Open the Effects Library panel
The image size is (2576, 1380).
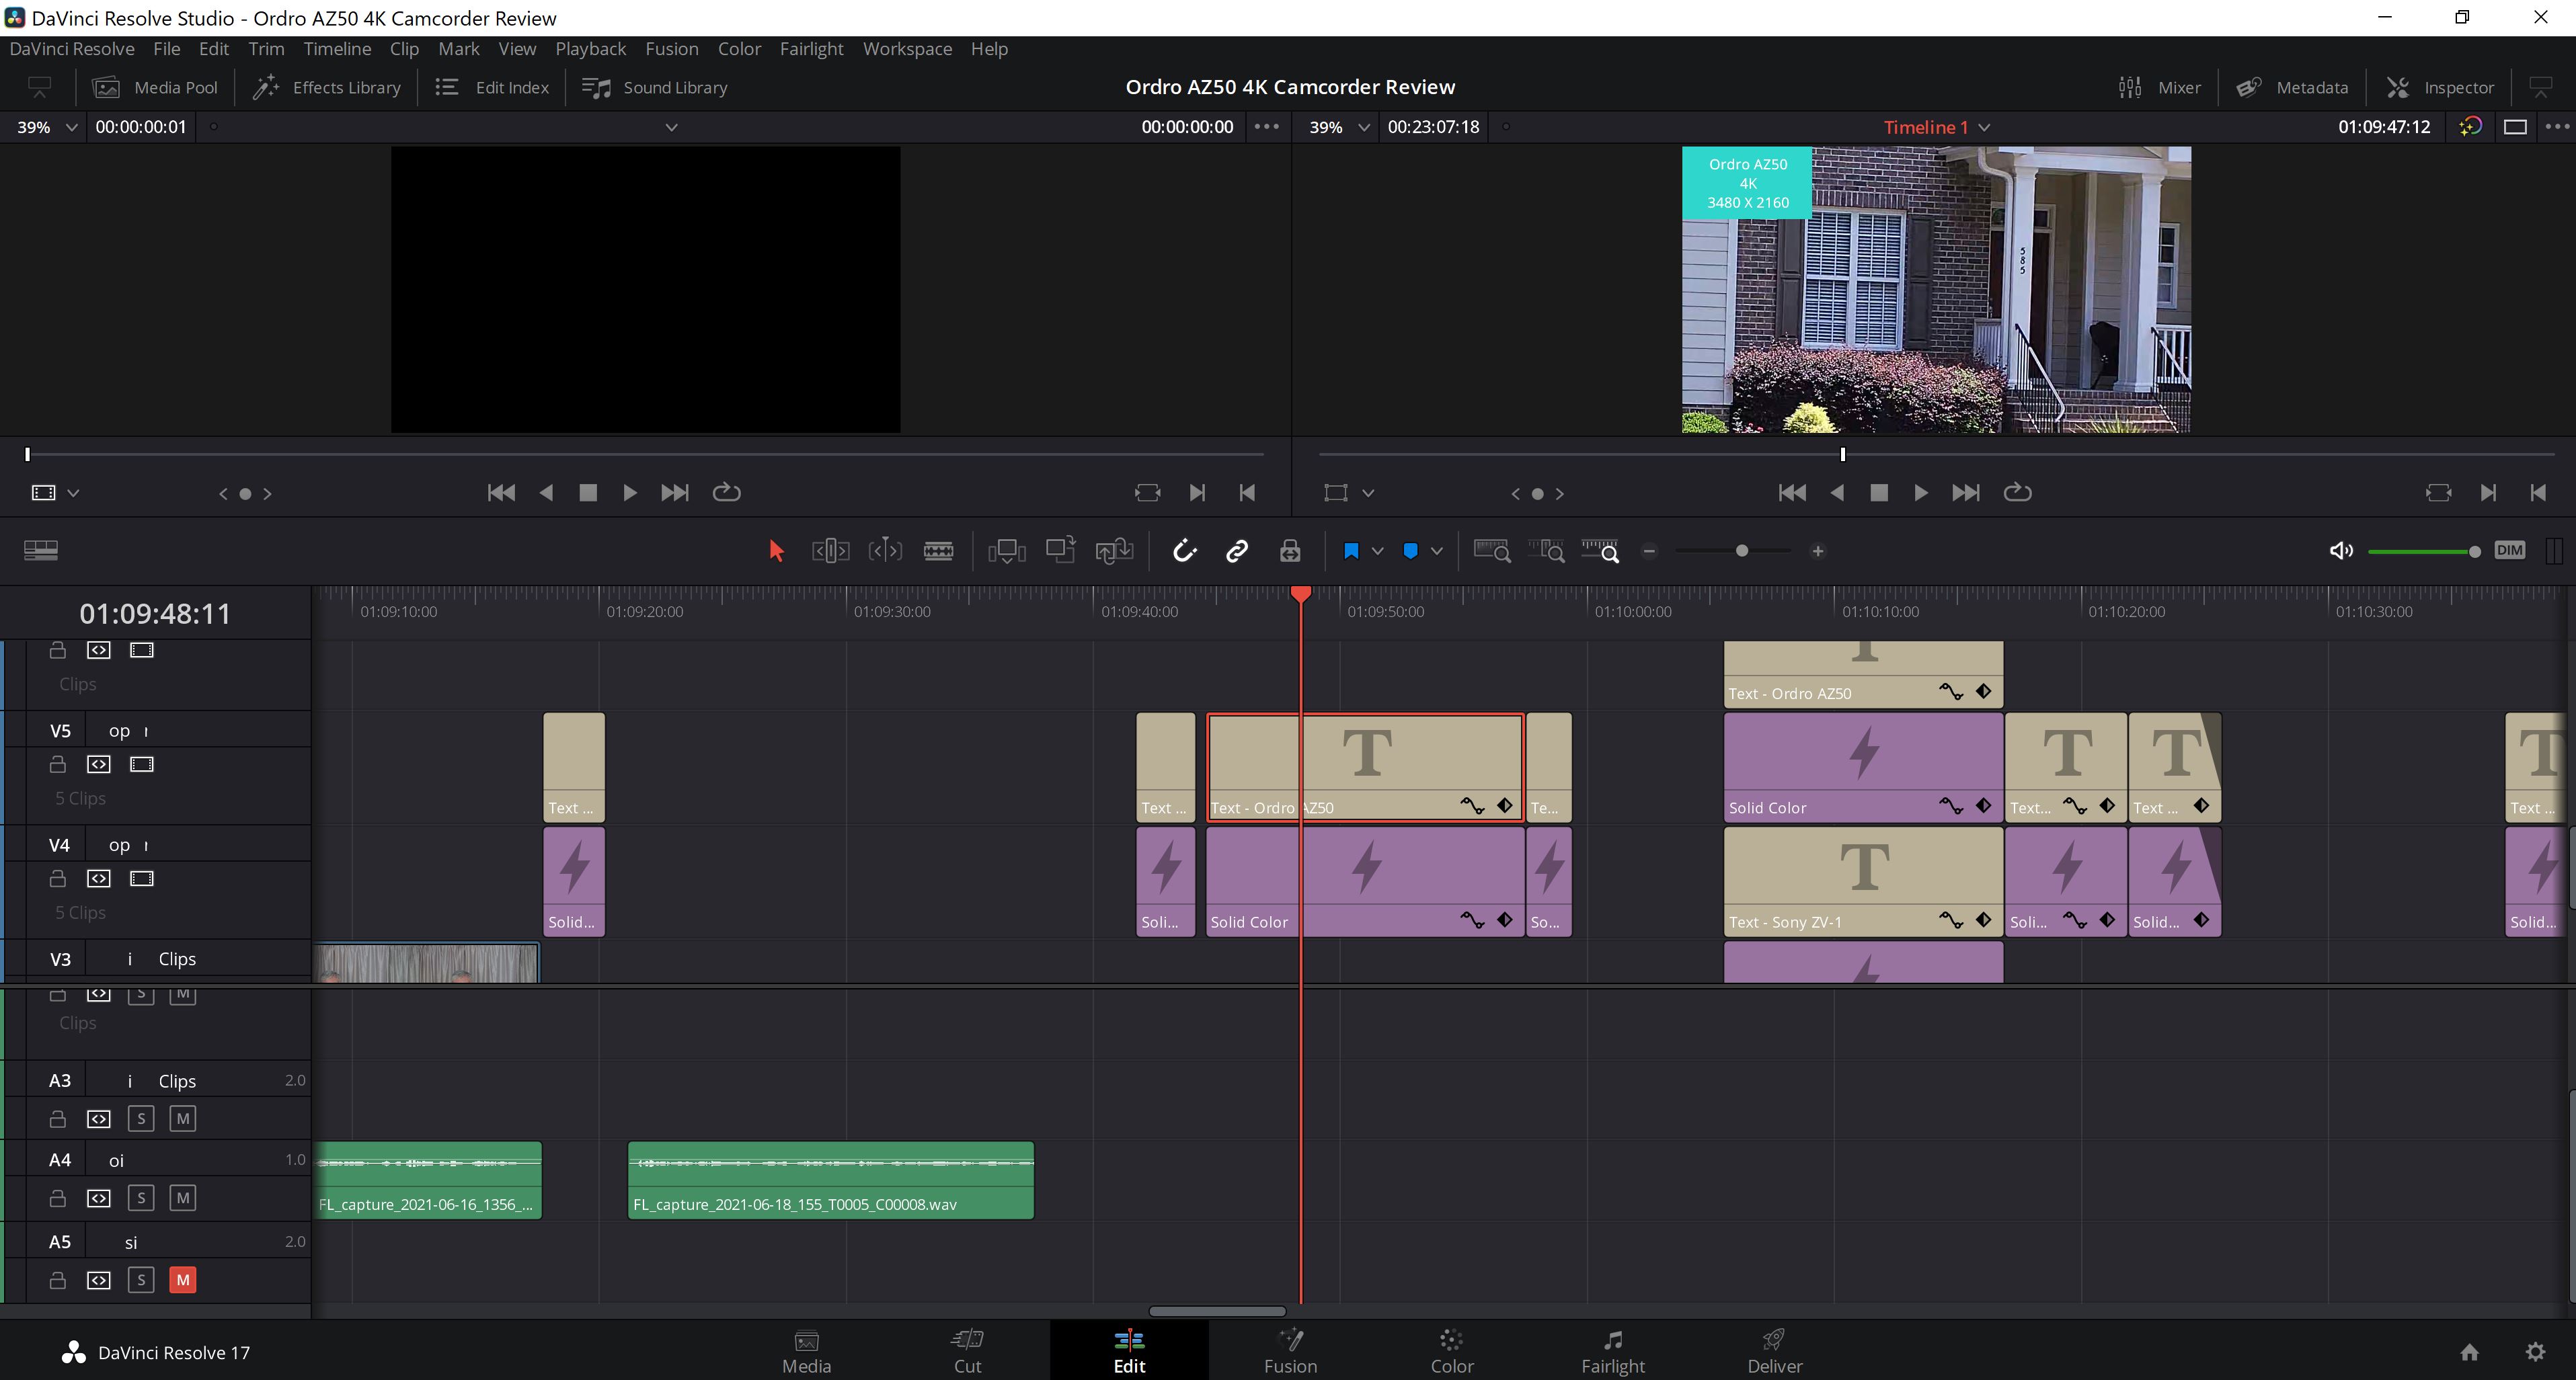(x=327, y=87)
